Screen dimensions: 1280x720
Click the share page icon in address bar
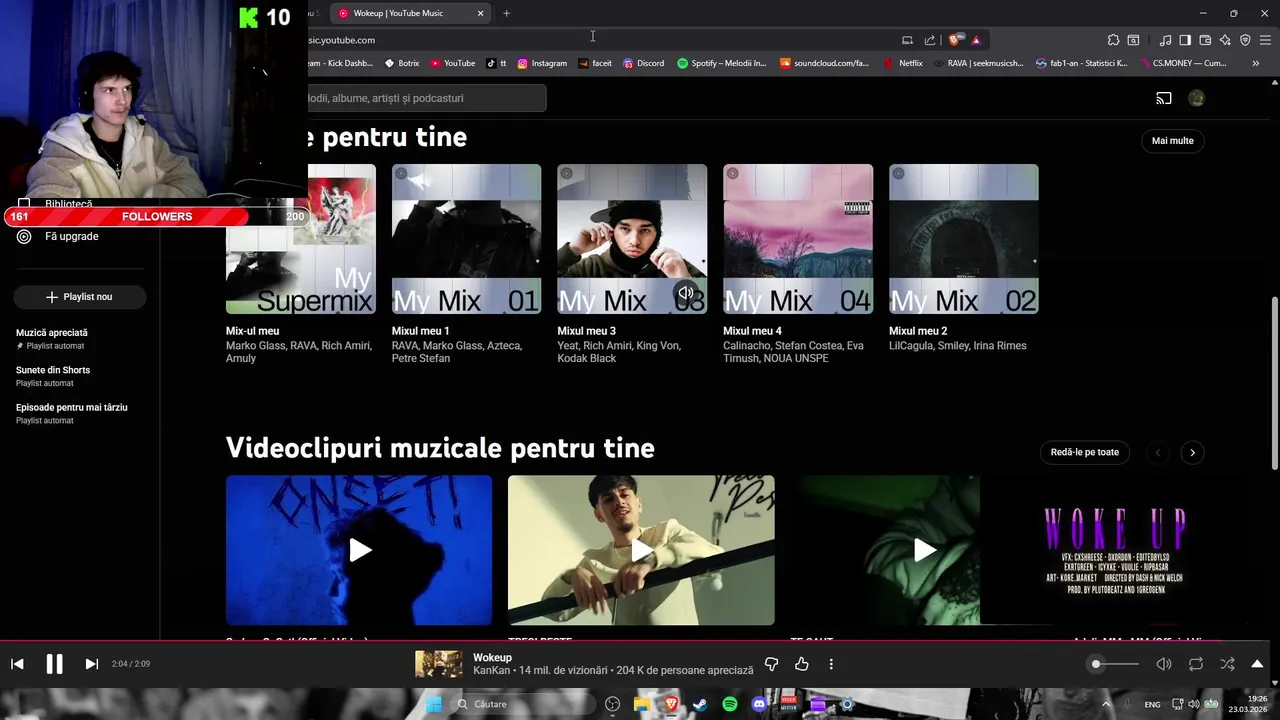pos(930,40)
